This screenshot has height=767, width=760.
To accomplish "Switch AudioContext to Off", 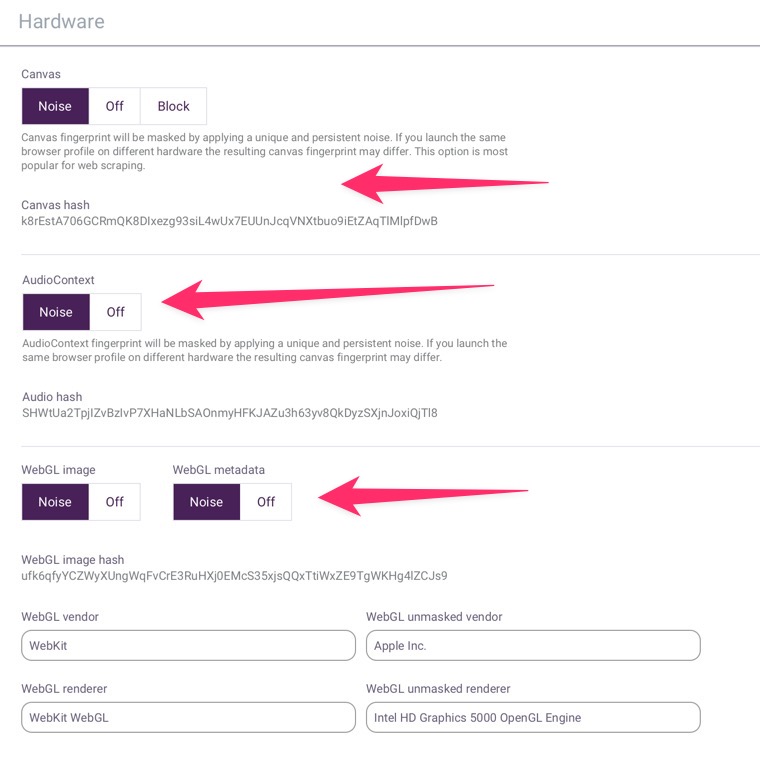I will [116, 312].
